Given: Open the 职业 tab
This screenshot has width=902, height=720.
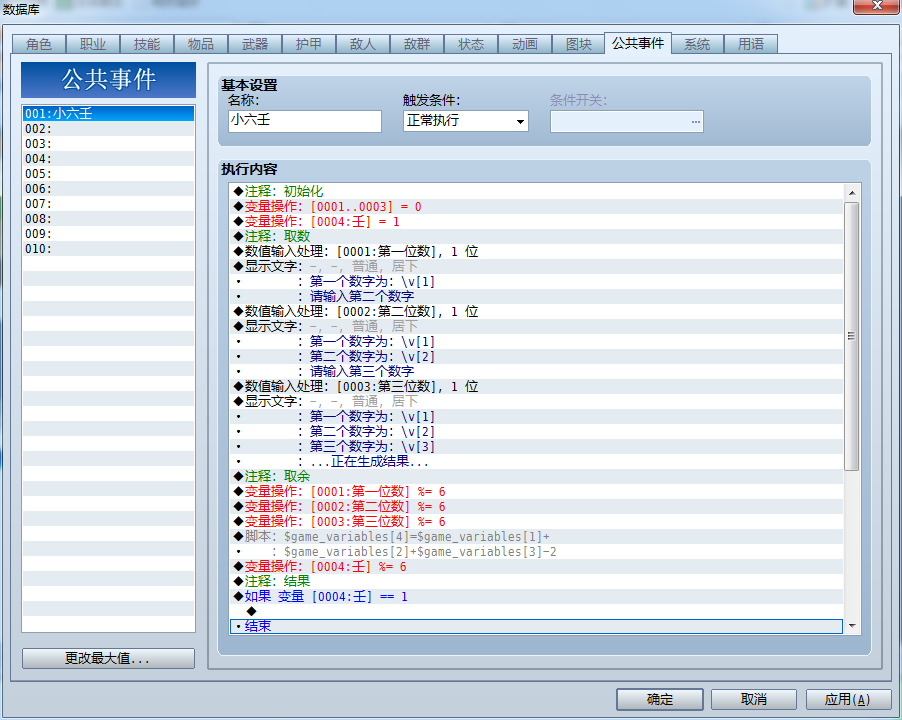Looking at the screenshot, I should pos(93,44).
